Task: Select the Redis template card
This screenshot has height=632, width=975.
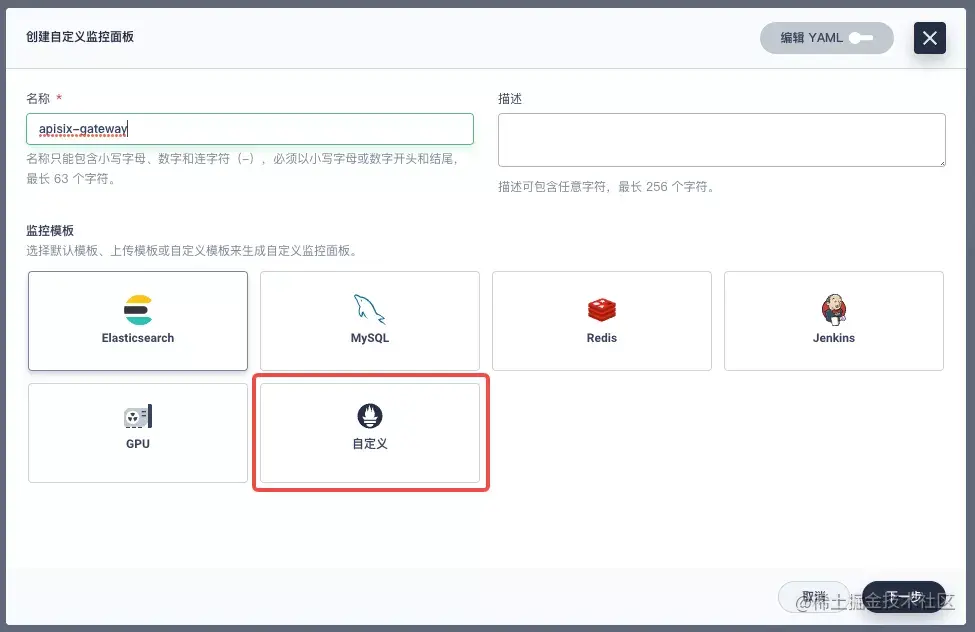Action: [x=601, y=320]
